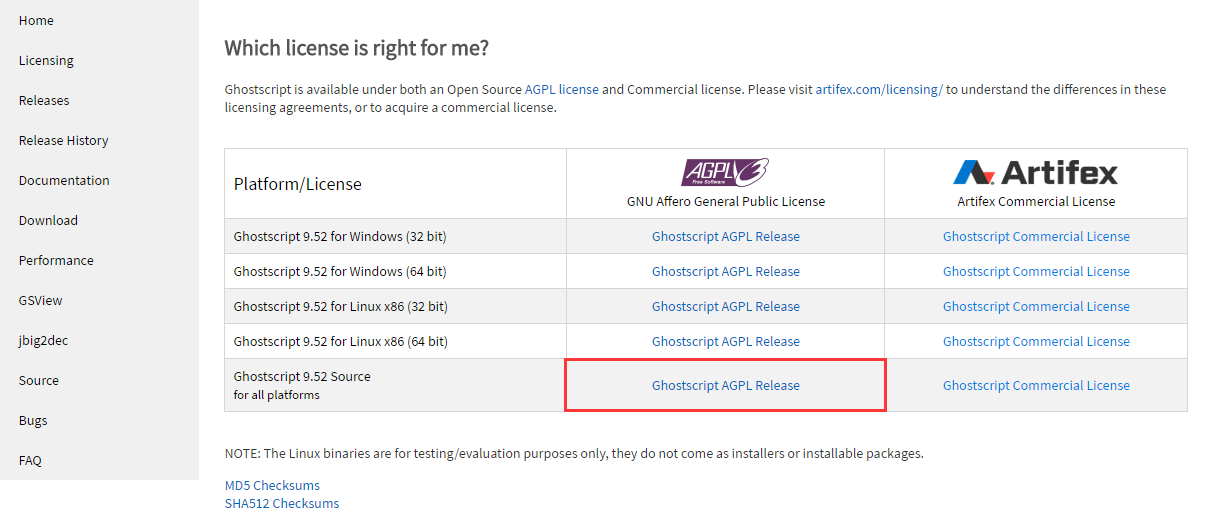The image size is (1232, 519).
Task: Select jbig2dec in the sidebar
Action: (43, 340)
